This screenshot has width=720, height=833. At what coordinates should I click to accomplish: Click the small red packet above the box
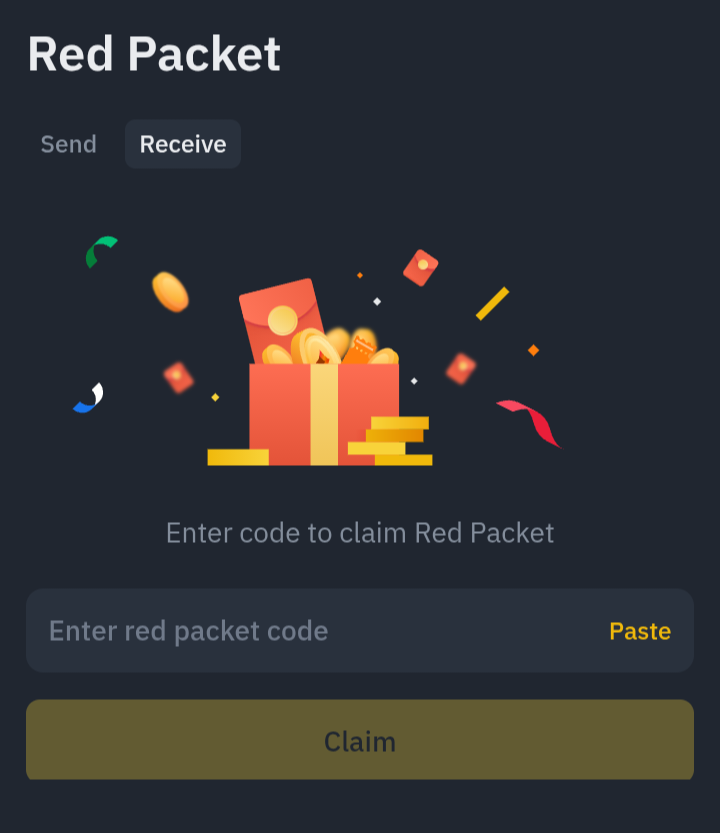click(x=420, y=268)
